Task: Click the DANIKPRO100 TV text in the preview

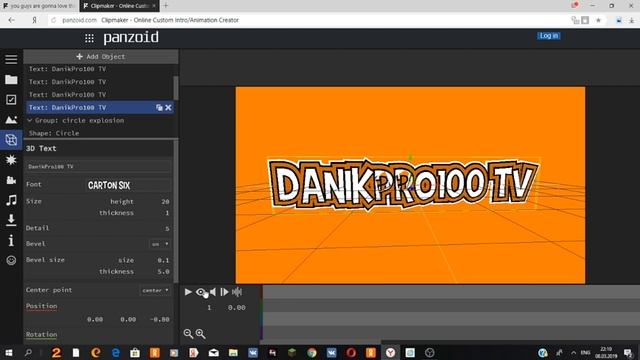Action: coord(404,184)
